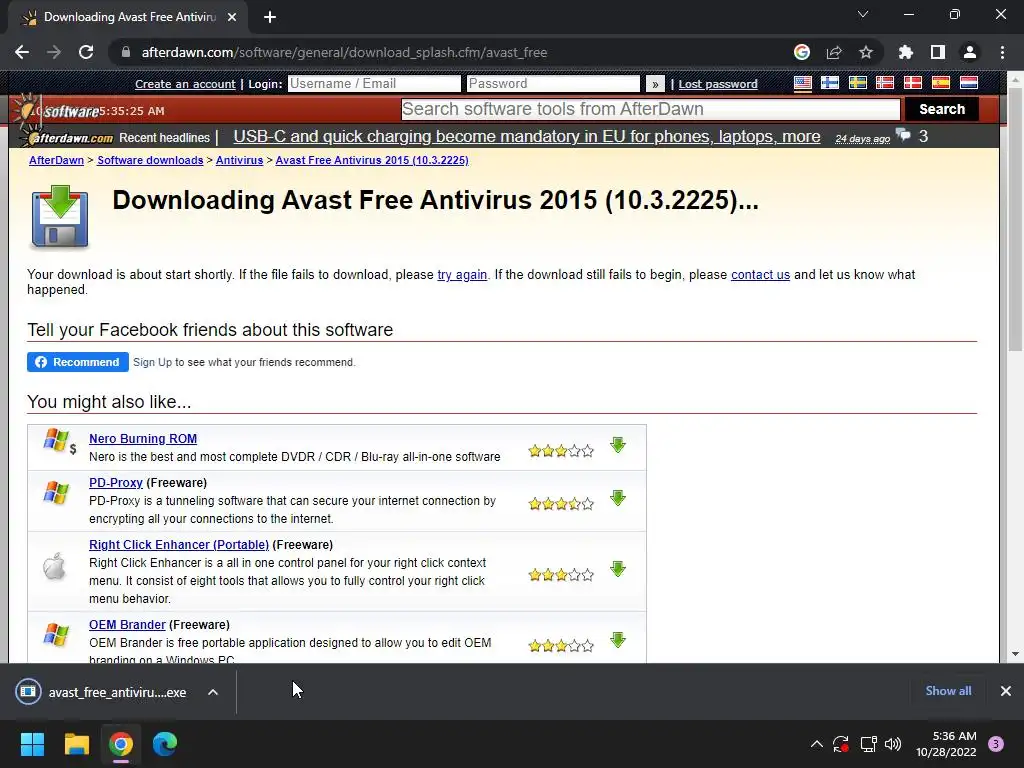Go to AfterDawn breadcrumb
Screen dimensions: 1024x768
coord(56,160)
